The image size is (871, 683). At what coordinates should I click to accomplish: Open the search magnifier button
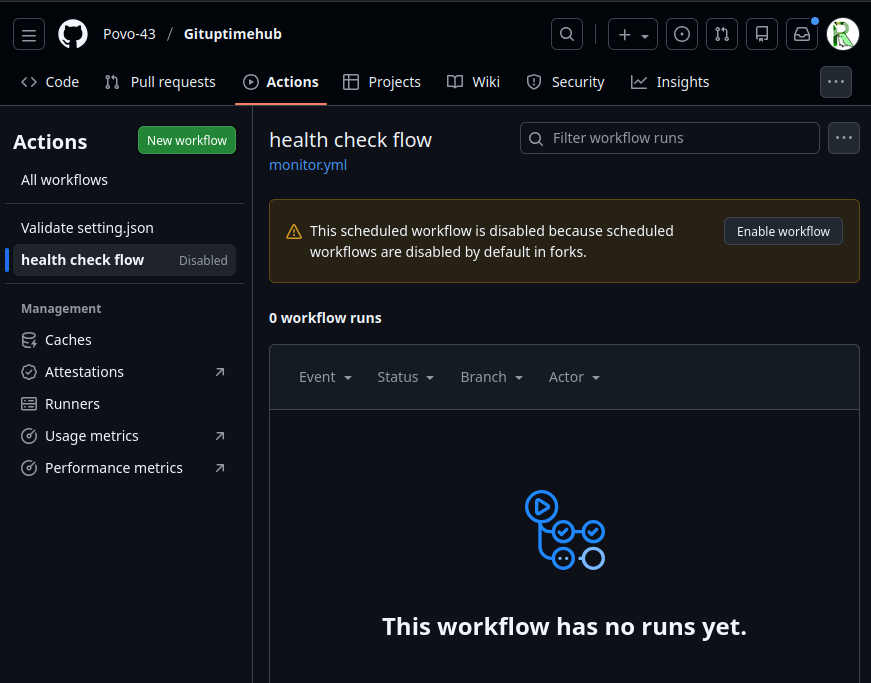click(567, 34)
